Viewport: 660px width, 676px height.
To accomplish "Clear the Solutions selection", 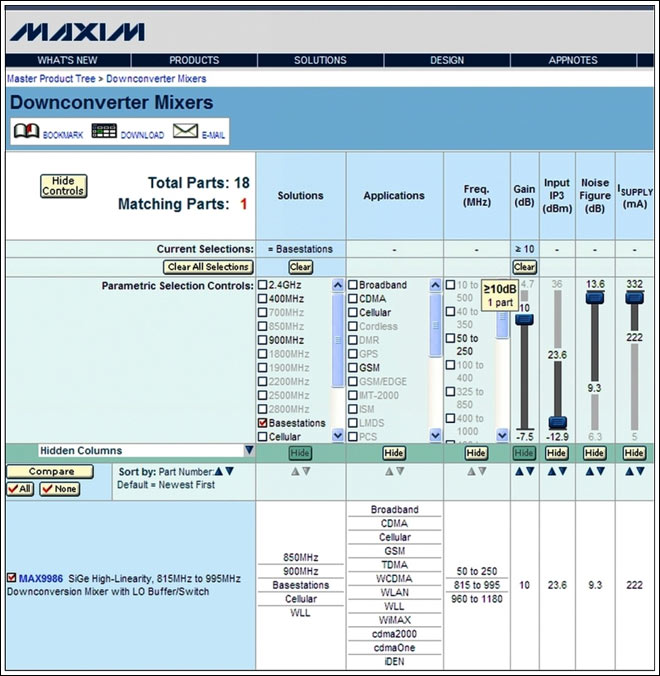I will pyautogui.click(x=300, y=267).
